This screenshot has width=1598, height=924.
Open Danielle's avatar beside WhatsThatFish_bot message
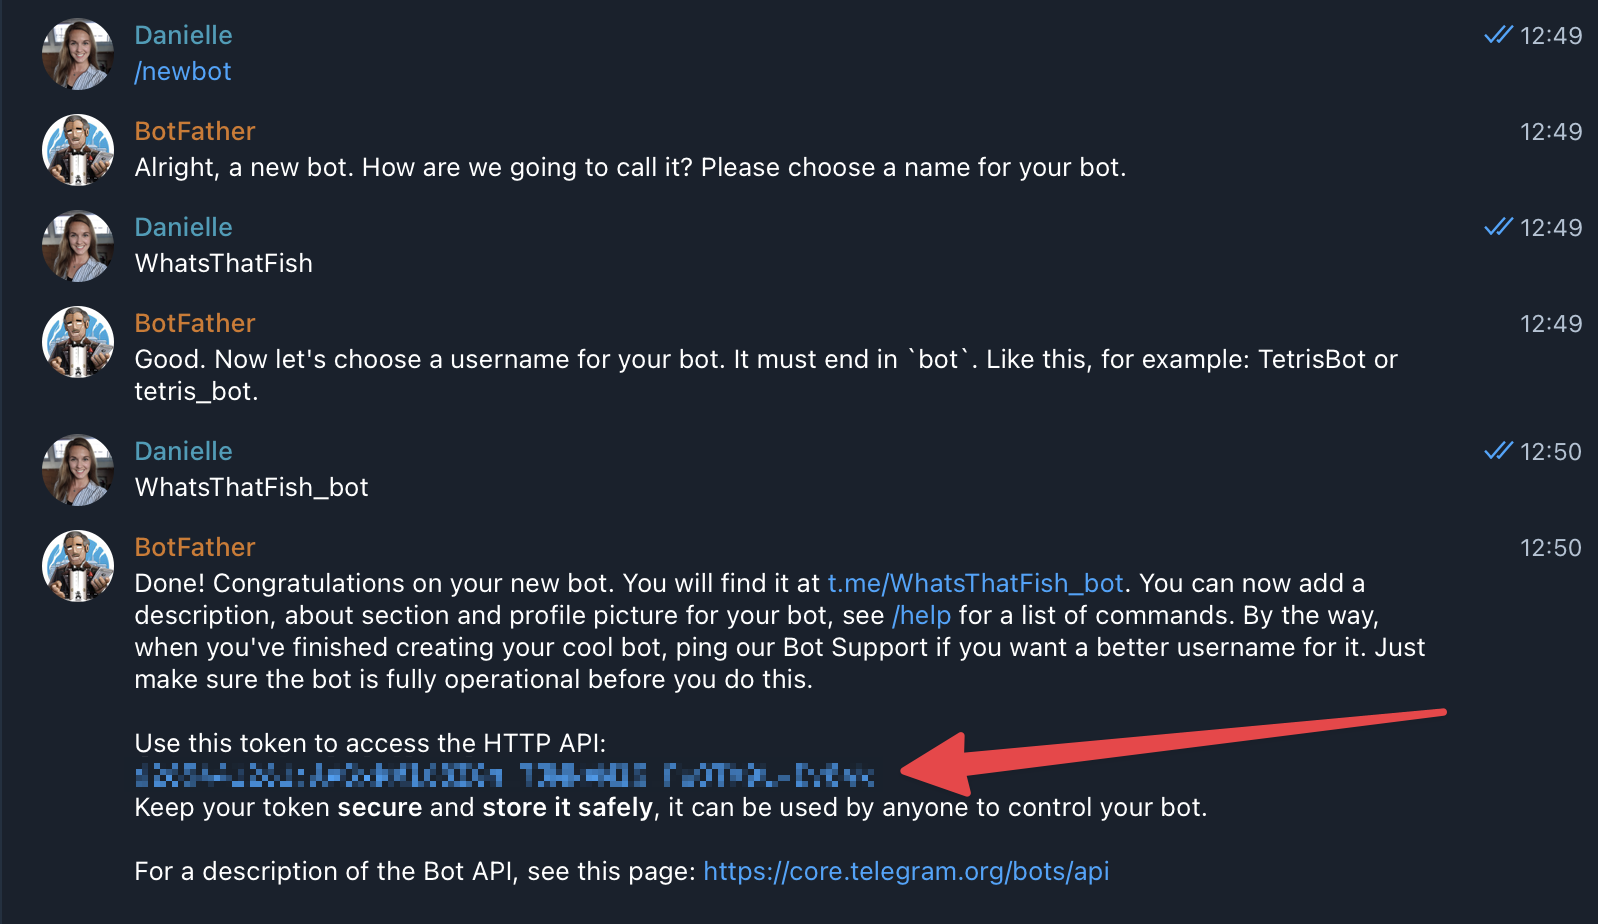pyautogui.click(x=78, y=469)
